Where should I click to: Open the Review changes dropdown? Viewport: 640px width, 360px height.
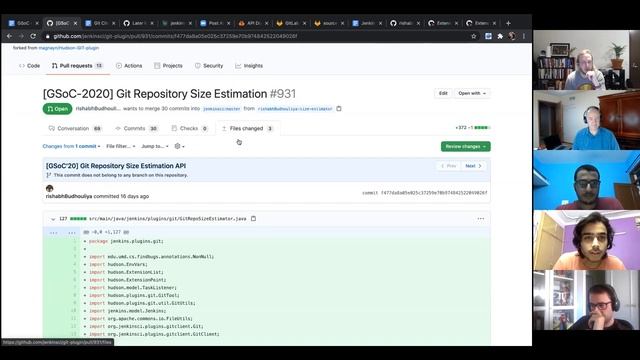tap(466, 147)
